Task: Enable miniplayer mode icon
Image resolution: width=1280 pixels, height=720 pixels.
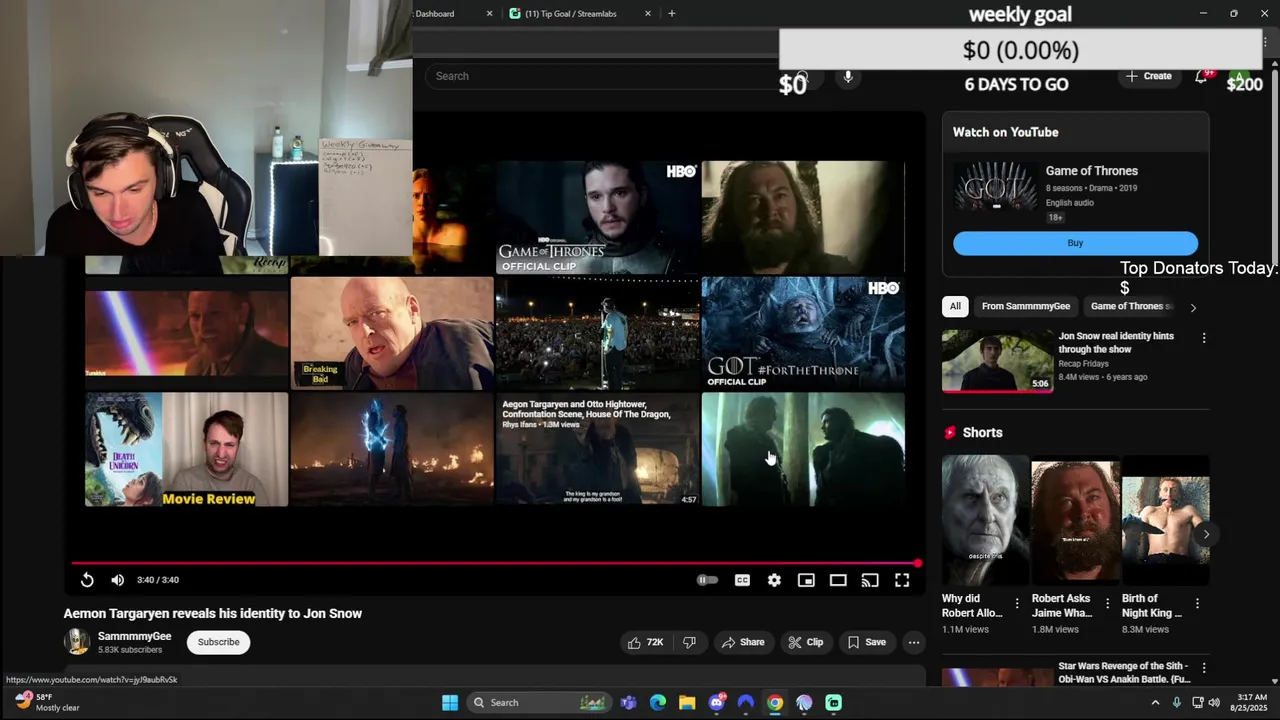Action: coord(806,580)
